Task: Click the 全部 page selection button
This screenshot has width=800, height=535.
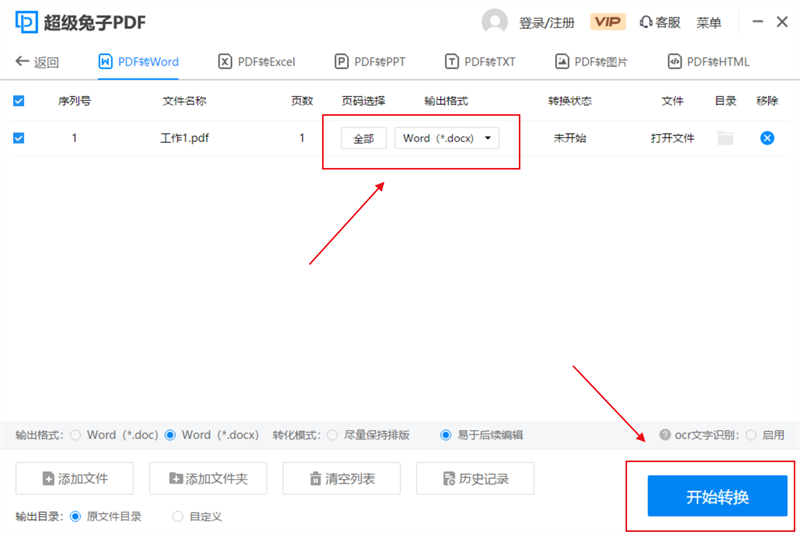Action: tap(364, 138)
